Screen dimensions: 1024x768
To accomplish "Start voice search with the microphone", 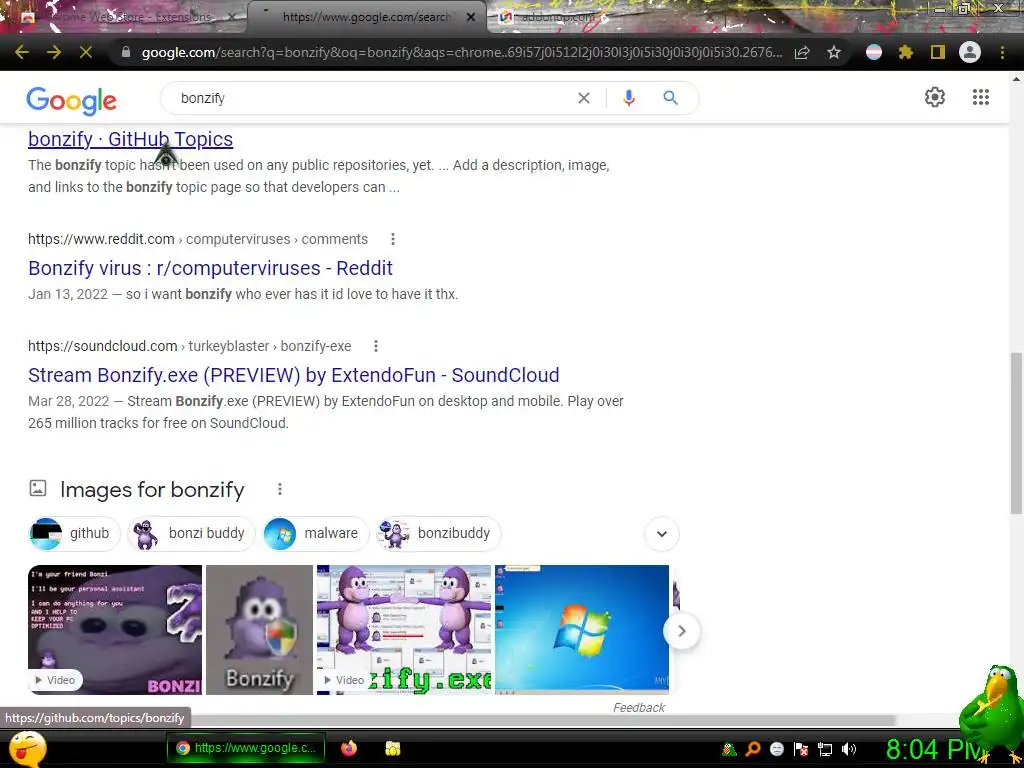I will [x=629, y=98].
